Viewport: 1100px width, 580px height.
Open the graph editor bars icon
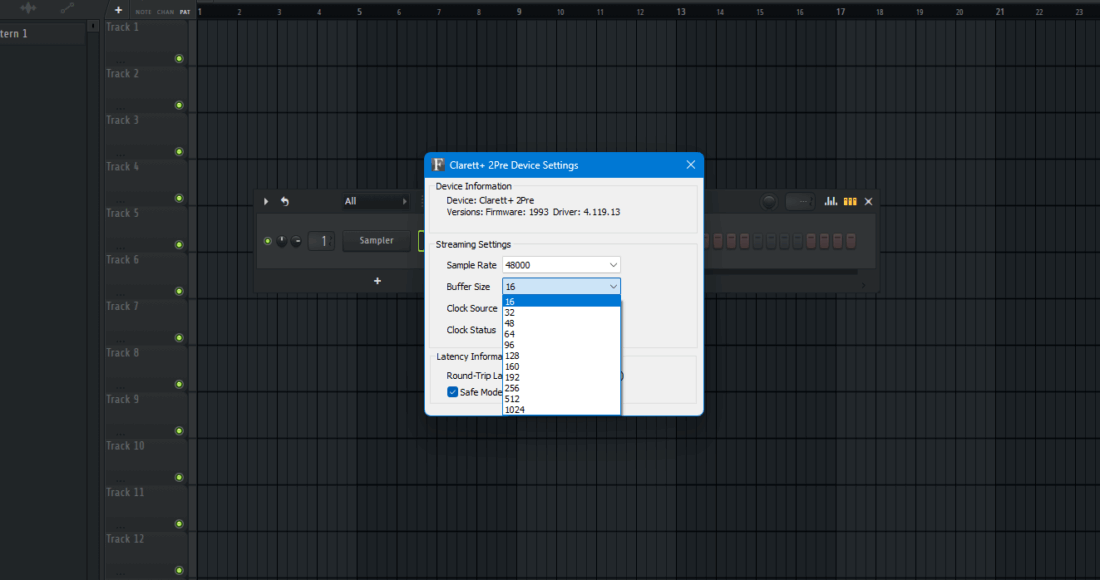830,202
